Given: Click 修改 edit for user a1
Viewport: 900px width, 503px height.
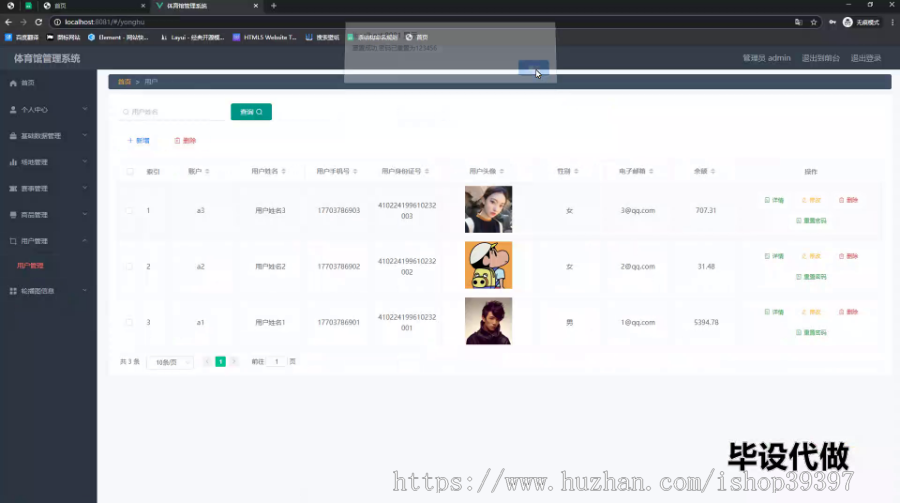Looking at the screenshot, I should point(812,312).
